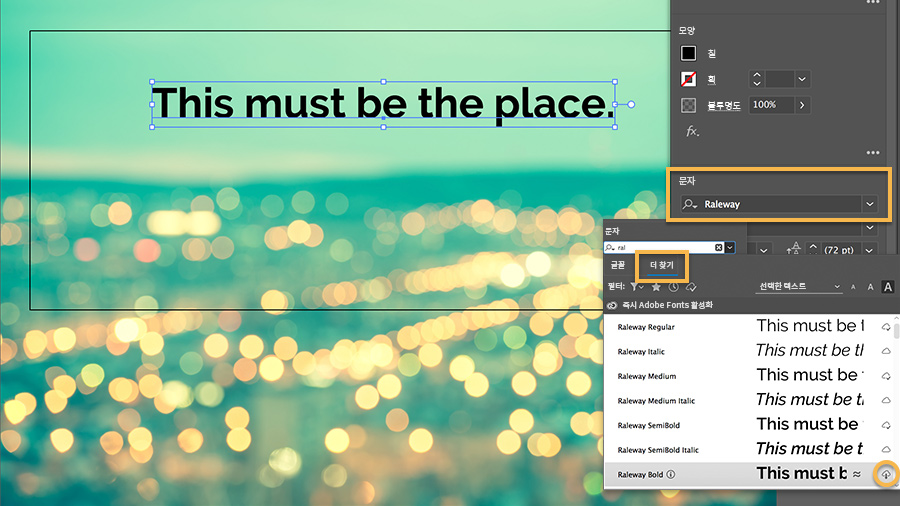The height and width of the screenshot is (506, 900).
Task: Click 즉시 Adobe Fonts 활성화 label
Action: [x=668, y=305]
